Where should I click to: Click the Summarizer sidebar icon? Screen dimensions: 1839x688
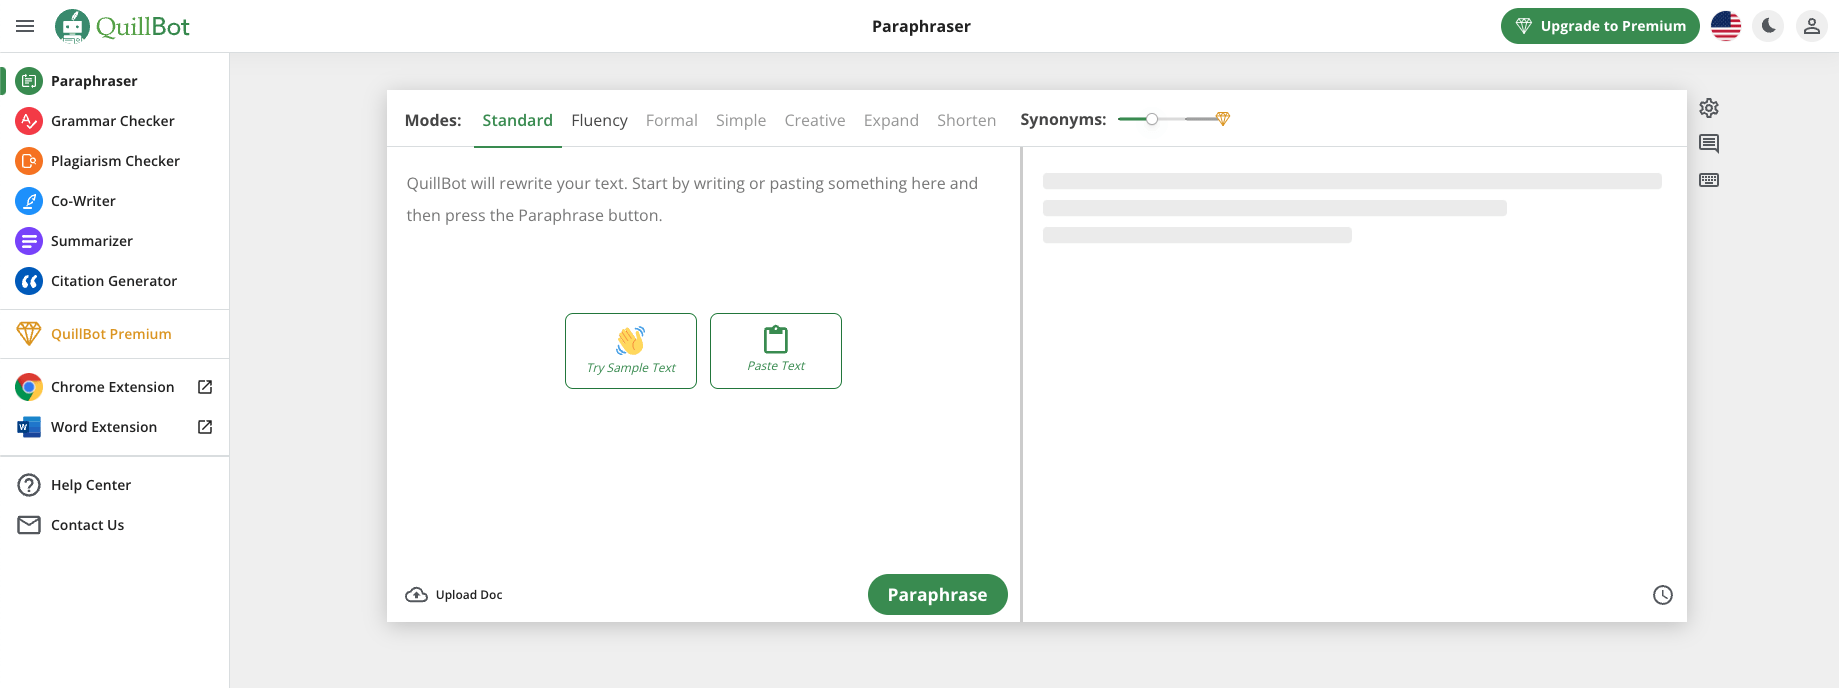[x=29, y=241]
